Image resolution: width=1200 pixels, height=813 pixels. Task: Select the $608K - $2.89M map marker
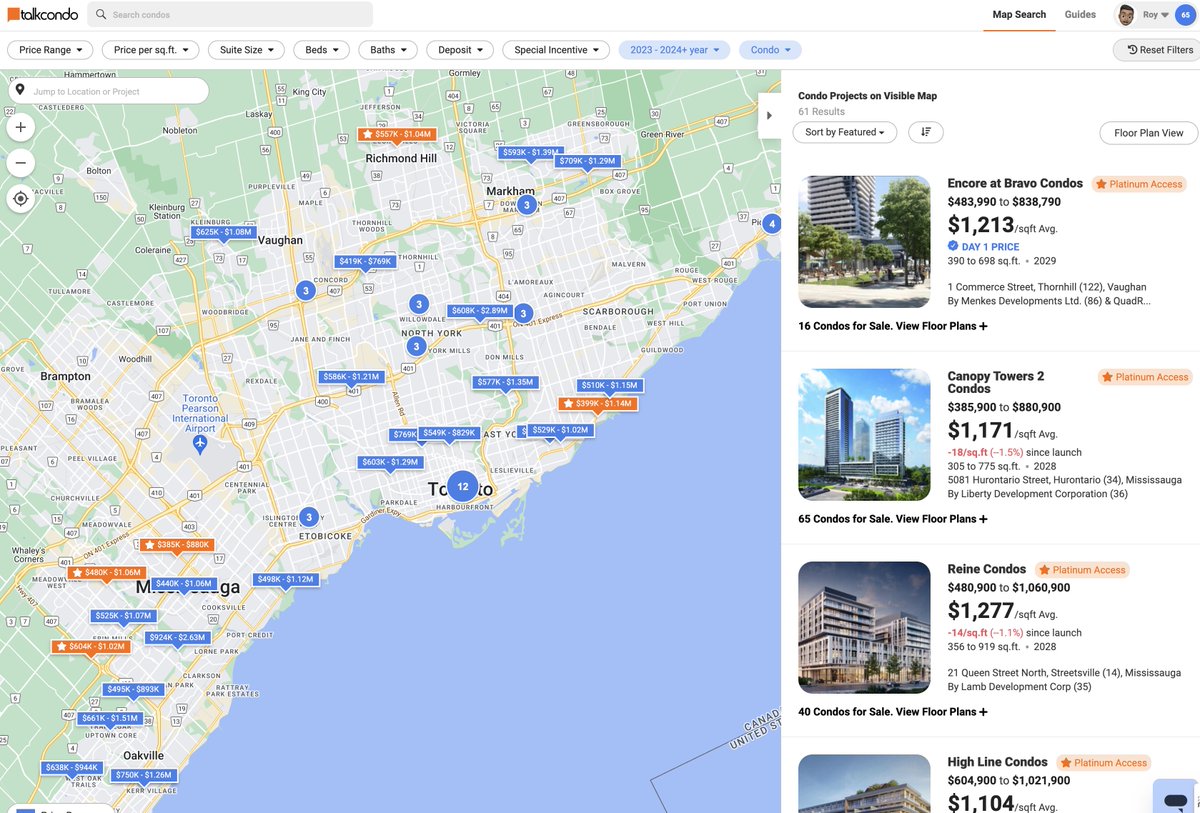tap(479, 312)
